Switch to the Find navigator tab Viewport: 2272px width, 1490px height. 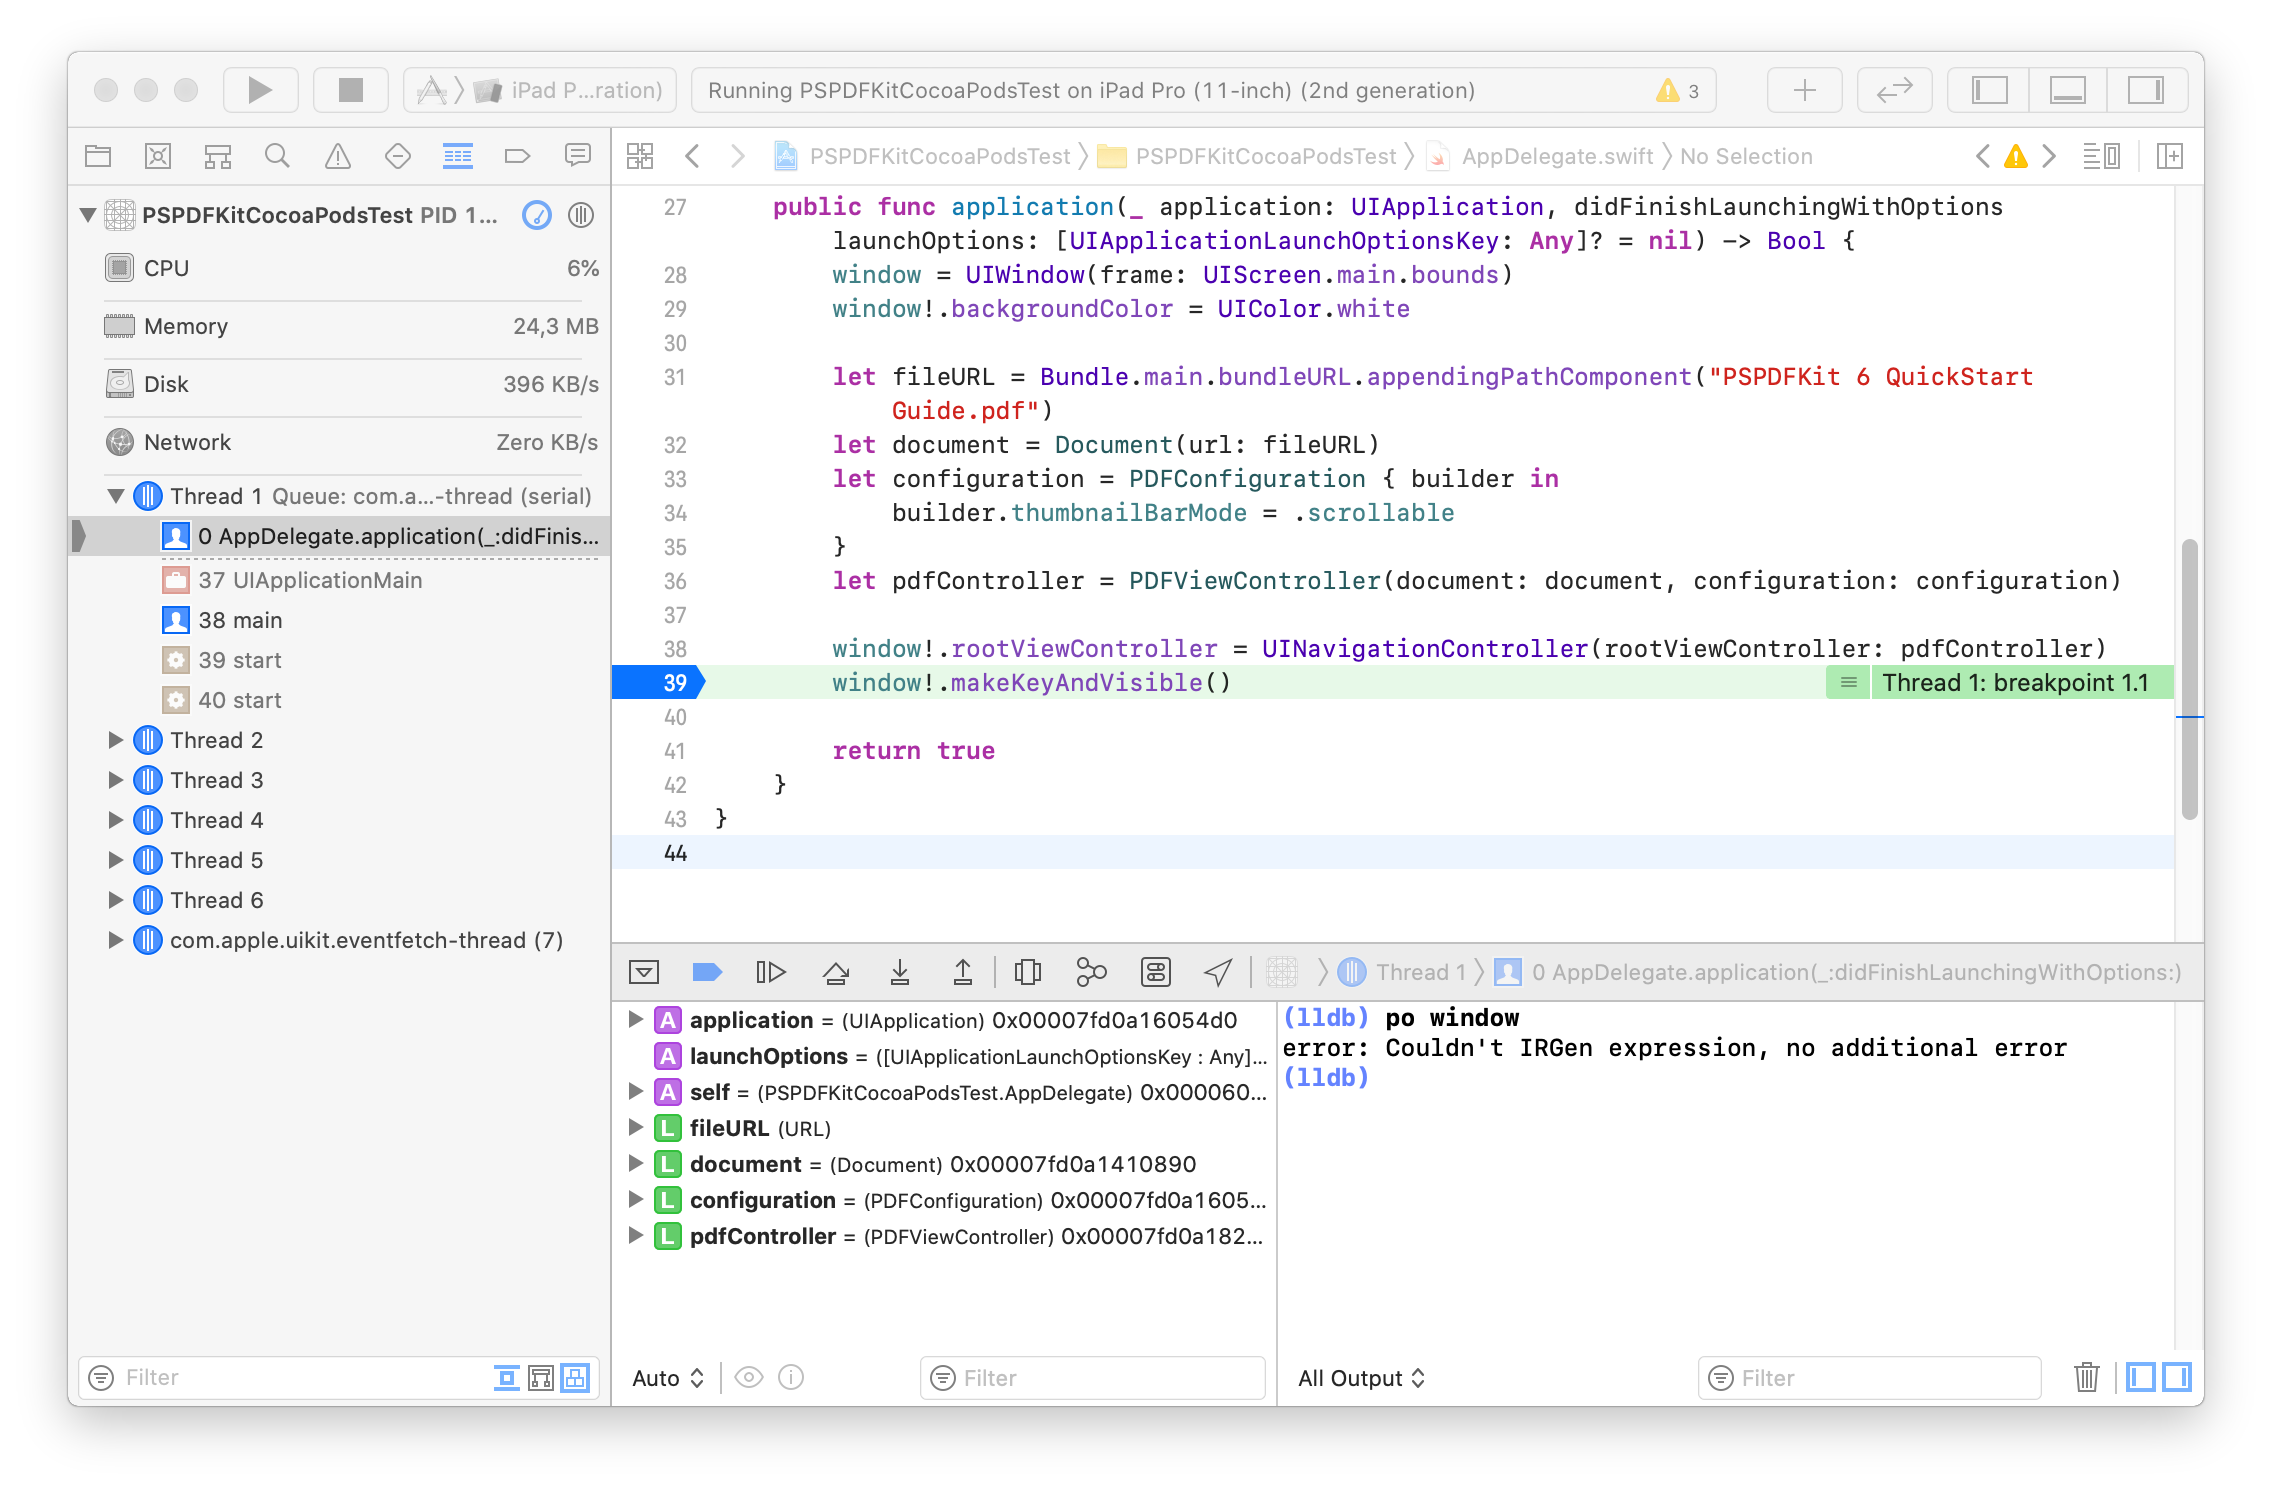[277, 156]
